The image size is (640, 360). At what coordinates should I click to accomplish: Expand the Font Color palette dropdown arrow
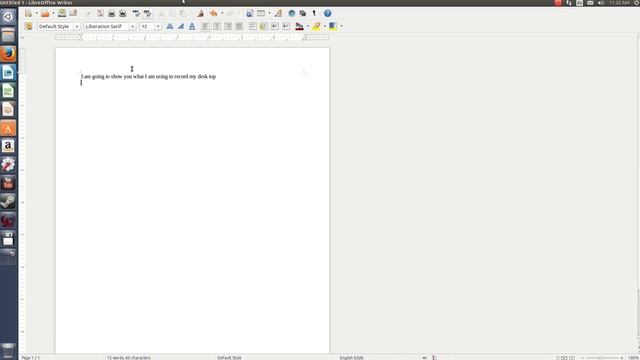[x=308, y=27]
